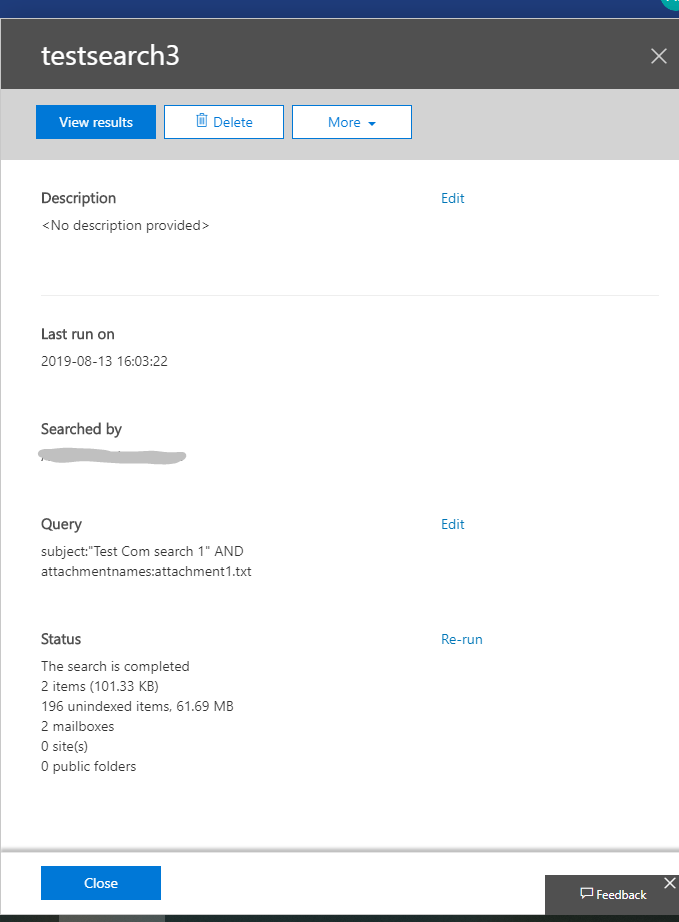Click the 'The search is completed' text
Image resolution: width=679 pixels, height=922 pixels.
point(115,666)
